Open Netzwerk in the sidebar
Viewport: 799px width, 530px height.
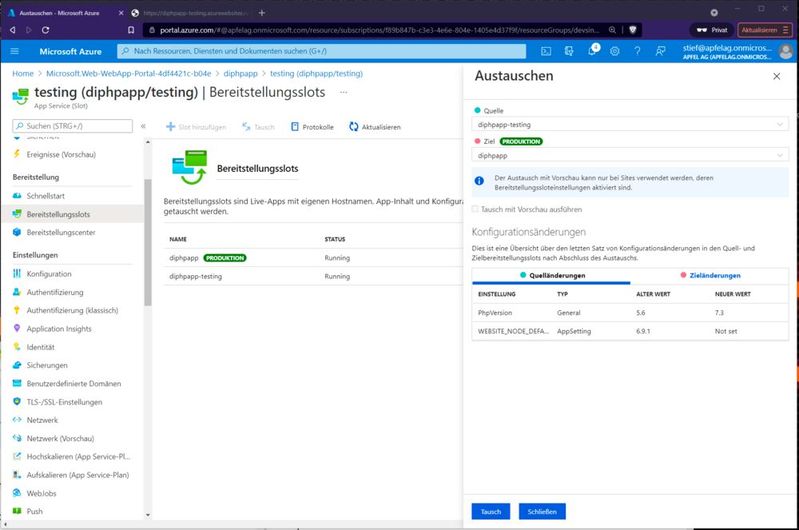42,420
